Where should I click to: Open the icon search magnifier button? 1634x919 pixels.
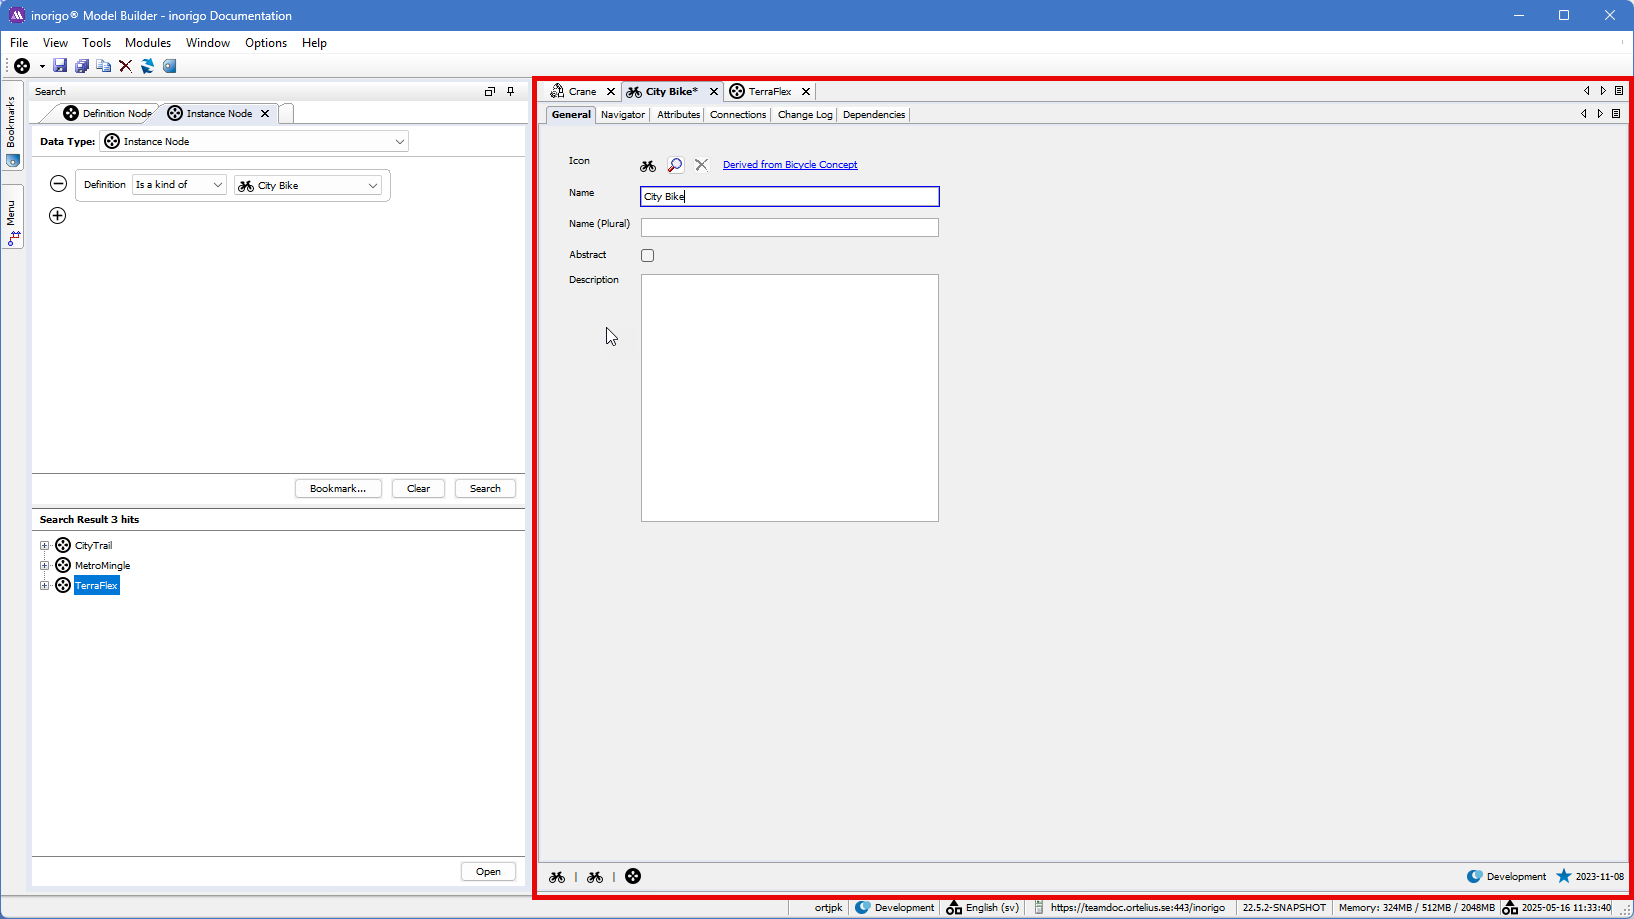(675, 165)
